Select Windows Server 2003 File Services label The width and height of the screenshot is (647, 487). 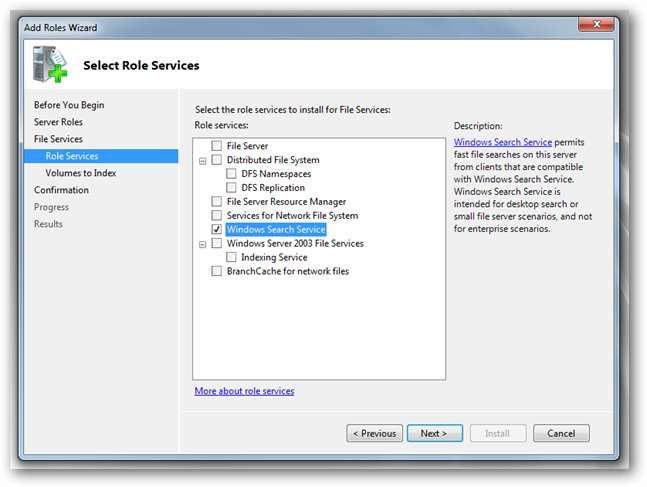[x=295, y=243]
